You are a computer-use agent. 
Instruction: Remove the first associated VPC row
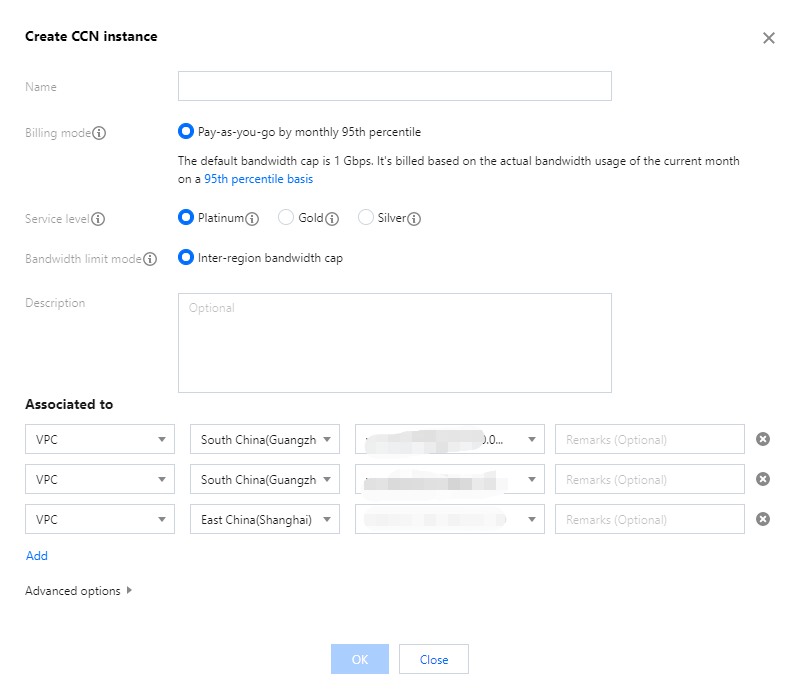pos(763,439)
